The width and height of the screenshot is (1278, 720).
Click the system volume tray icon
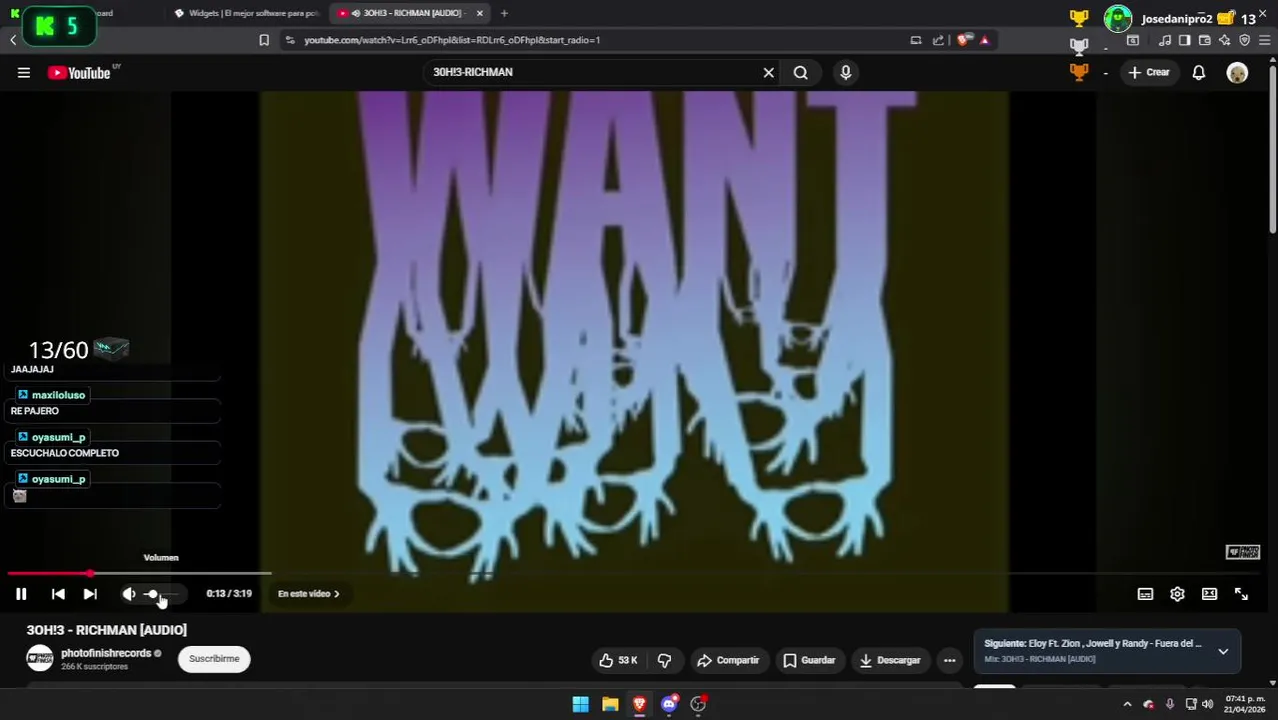coord(1207,704)
